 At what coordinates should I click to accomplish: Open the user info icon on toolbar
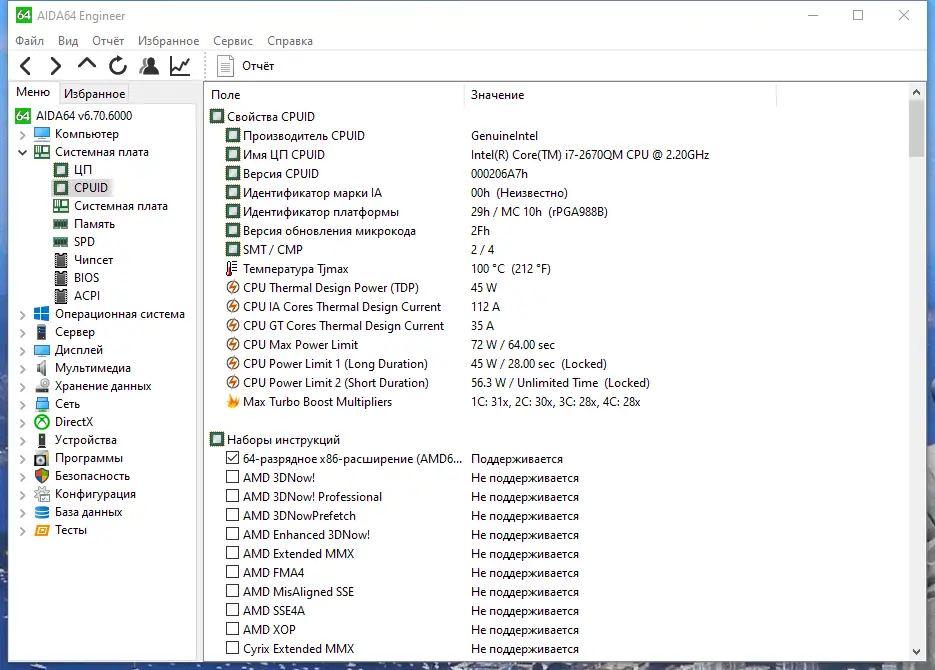pos(149,65)
